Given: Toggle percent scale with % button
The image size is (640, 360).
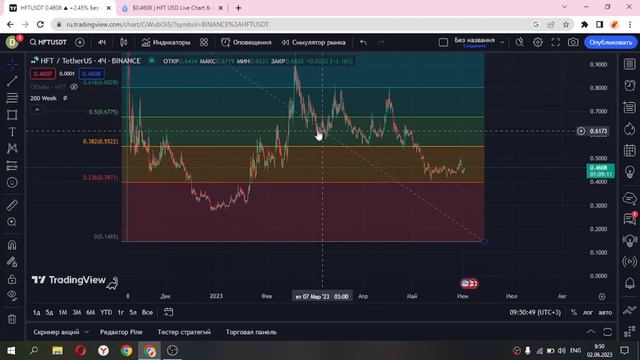Looking at the screenshot, I should point(574,312).
